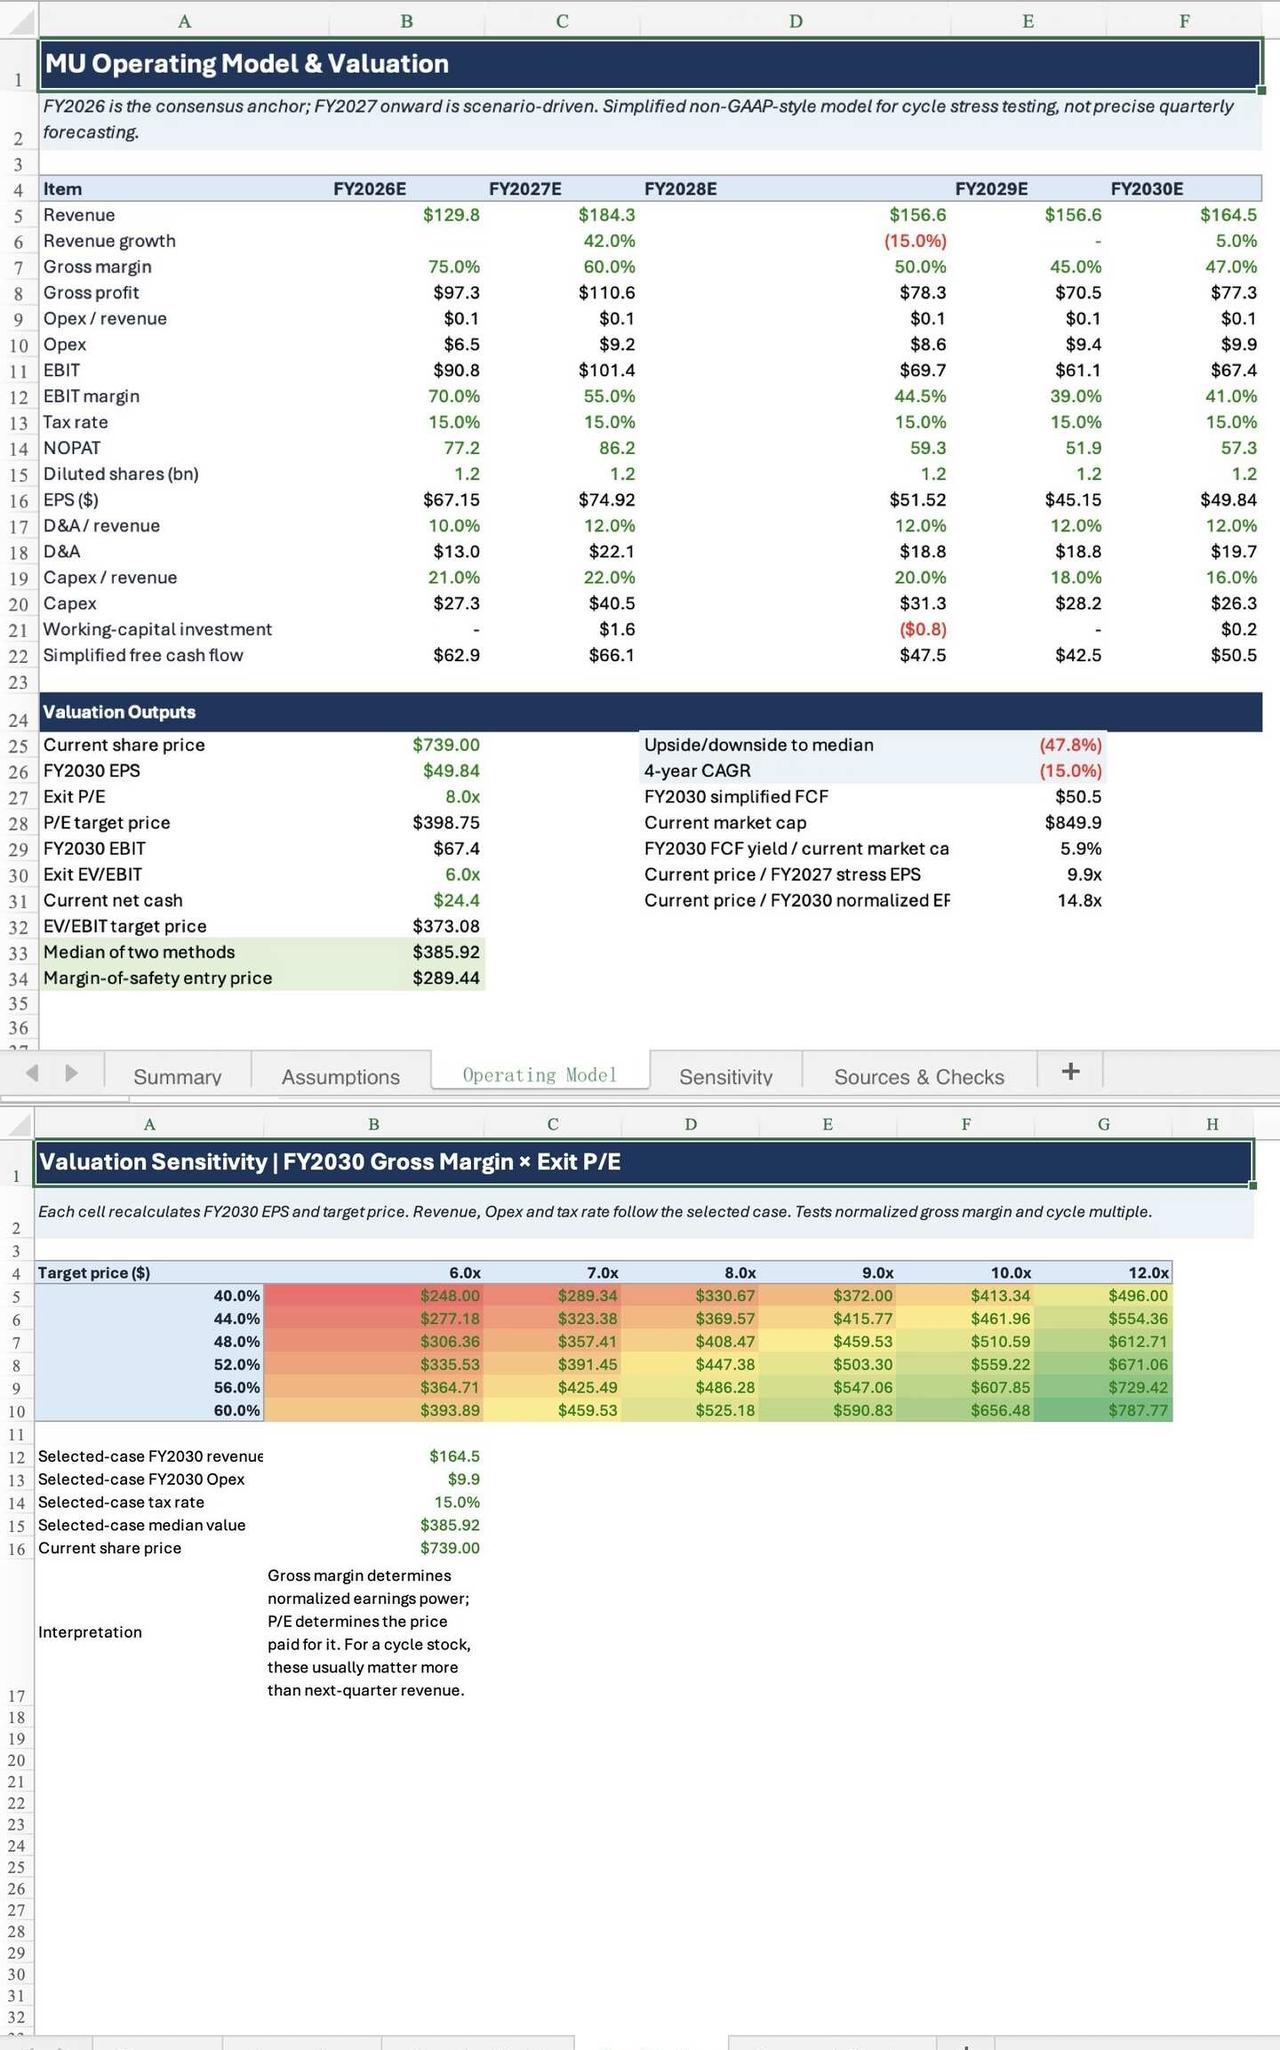Click the Upside/downside to median value (47.8%)

click(x=1070, y=745)
